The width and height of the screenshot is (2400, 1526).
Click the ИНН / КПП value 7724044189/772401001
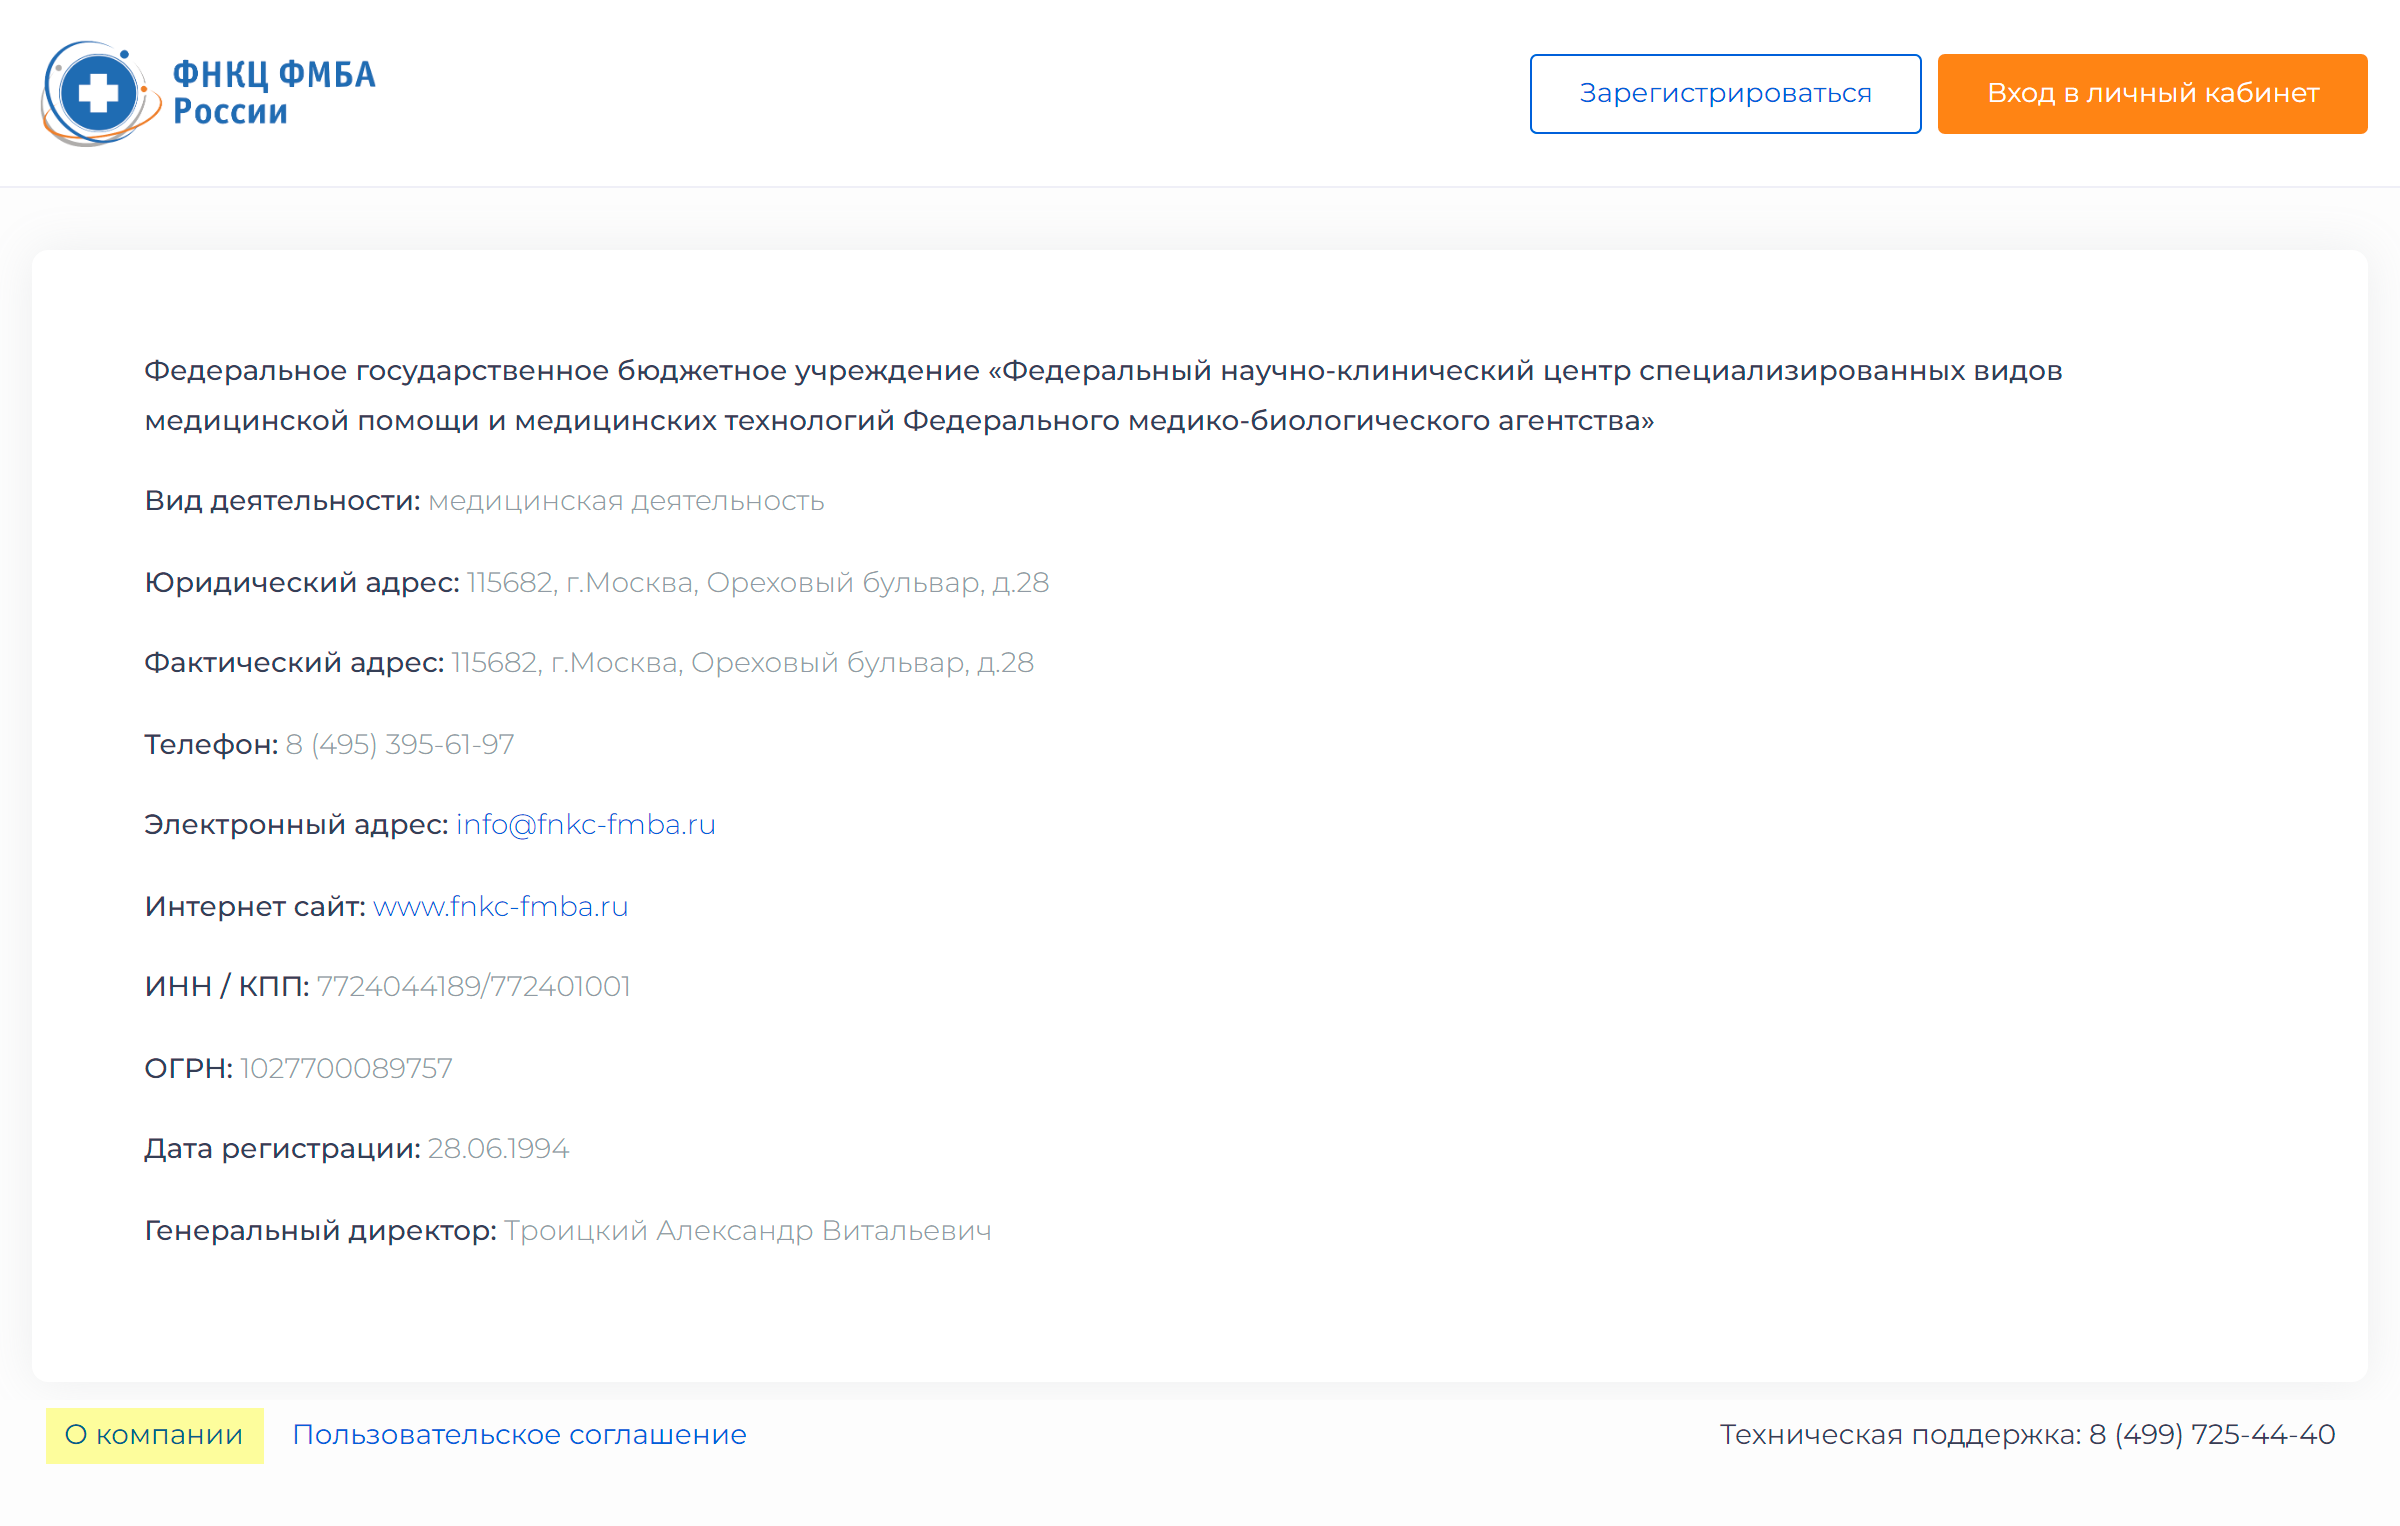[x=474, y=987]
